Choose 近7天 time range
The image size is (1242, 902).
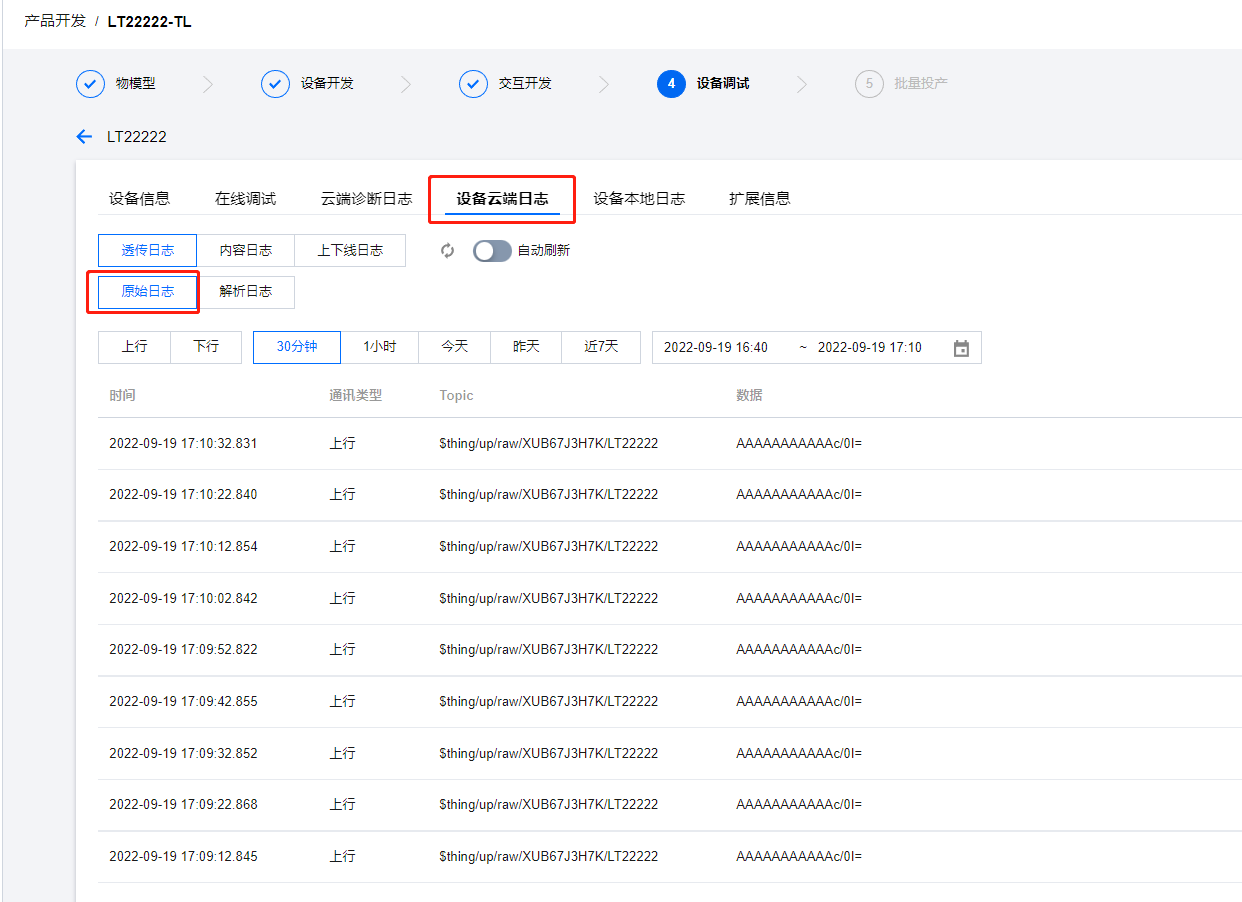pos(602,347)
